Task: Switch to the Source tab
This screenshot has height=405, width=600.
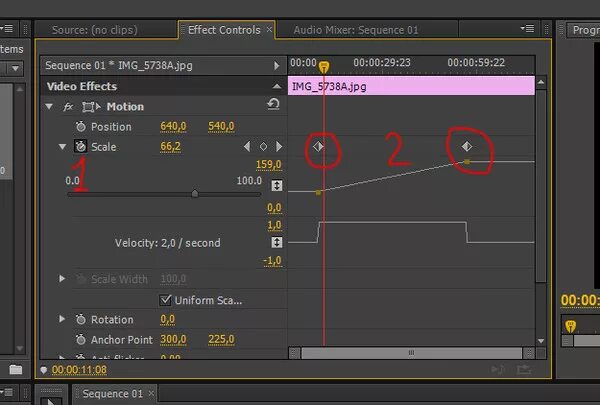Action: (x=95, y=30)
